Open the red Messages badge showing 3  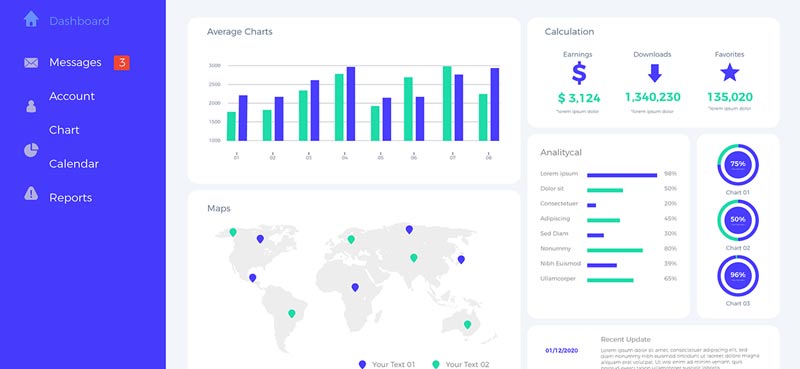[121, 62]
